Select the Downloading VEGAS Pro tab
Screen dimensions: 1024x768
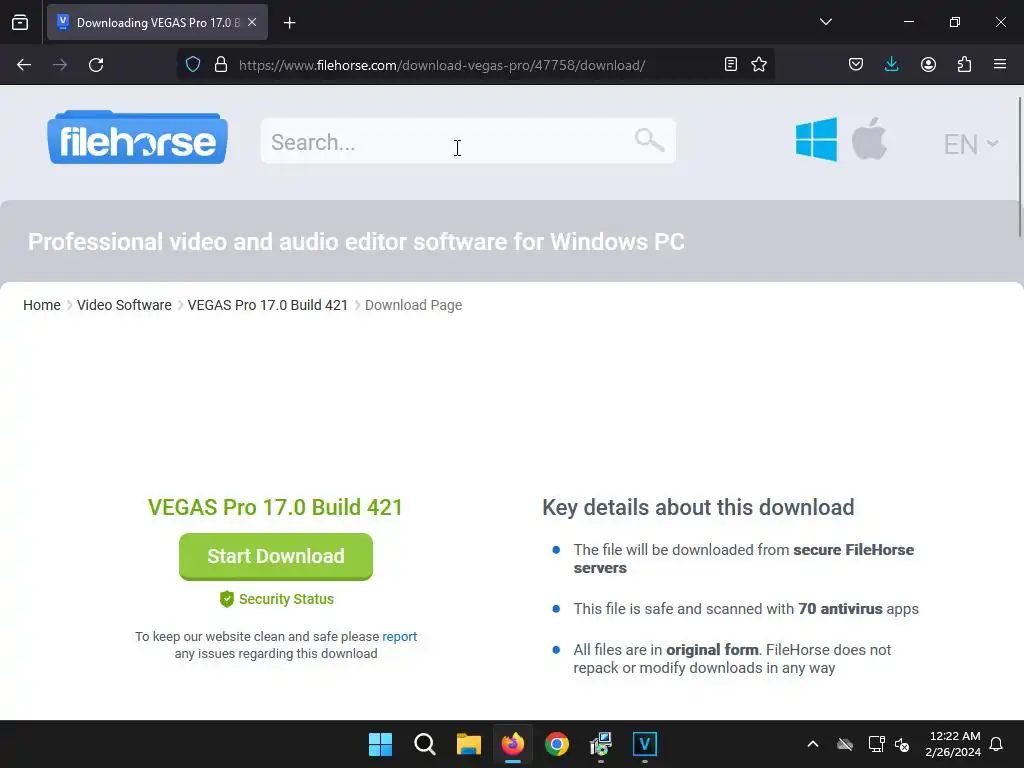pyautogui.click(x=157, y=23)
